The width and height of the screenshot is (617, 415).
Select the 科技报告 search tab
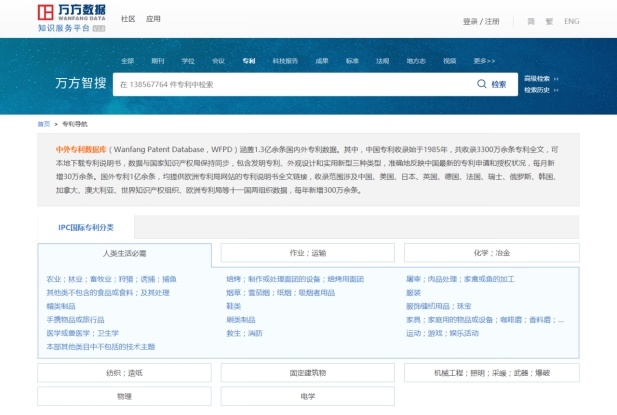285,61
